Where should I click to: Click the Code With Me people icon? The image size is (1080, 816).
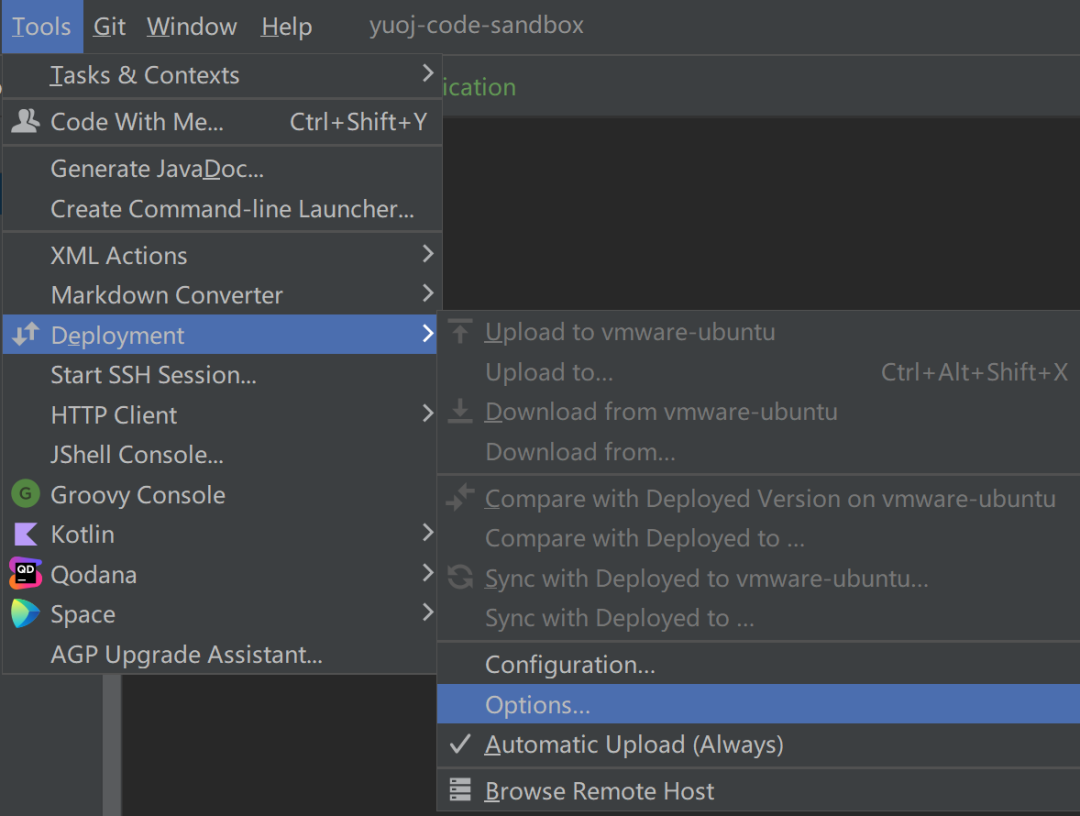(25, 122)
